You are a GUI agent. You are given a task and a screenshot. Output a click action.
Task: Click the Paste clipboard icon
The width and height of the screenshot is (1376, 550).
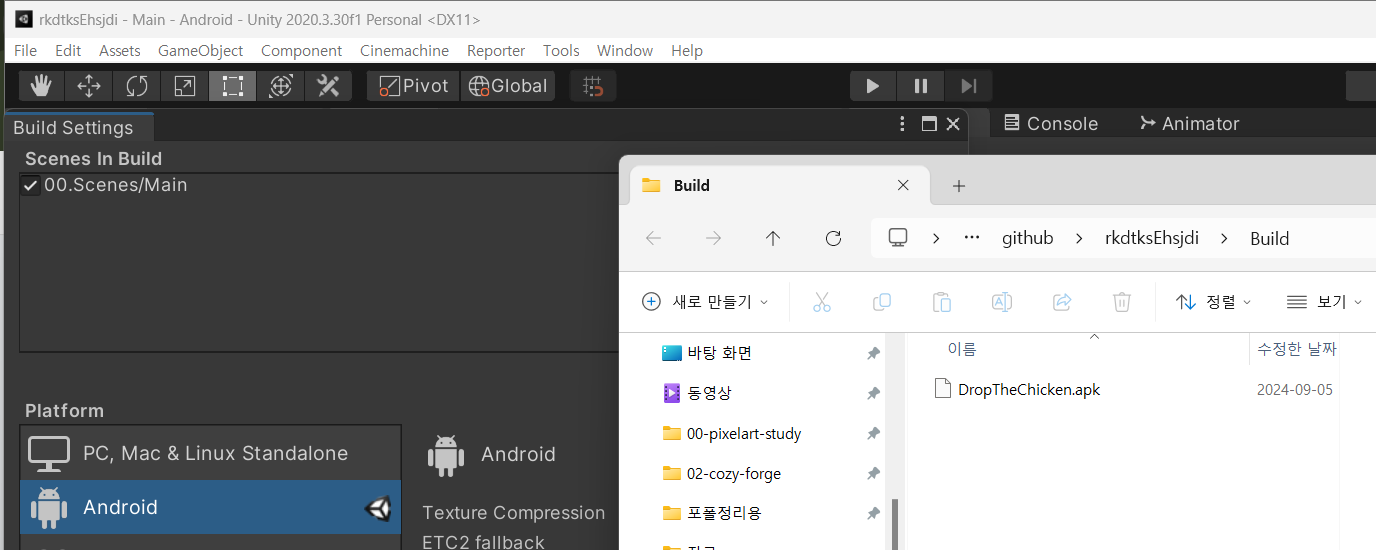[942, 301]
